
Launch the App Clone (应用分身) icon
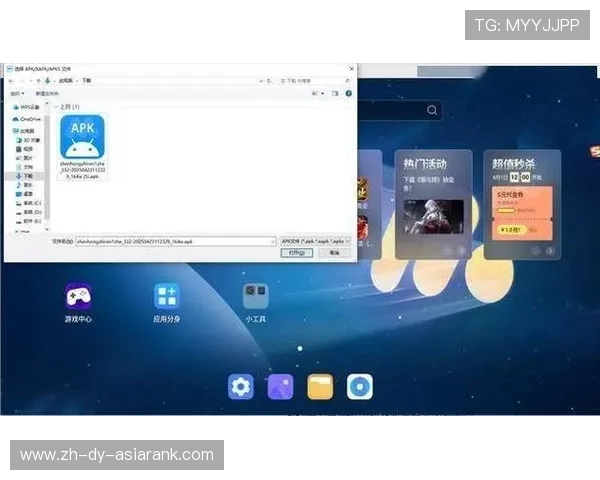[167, 302]
